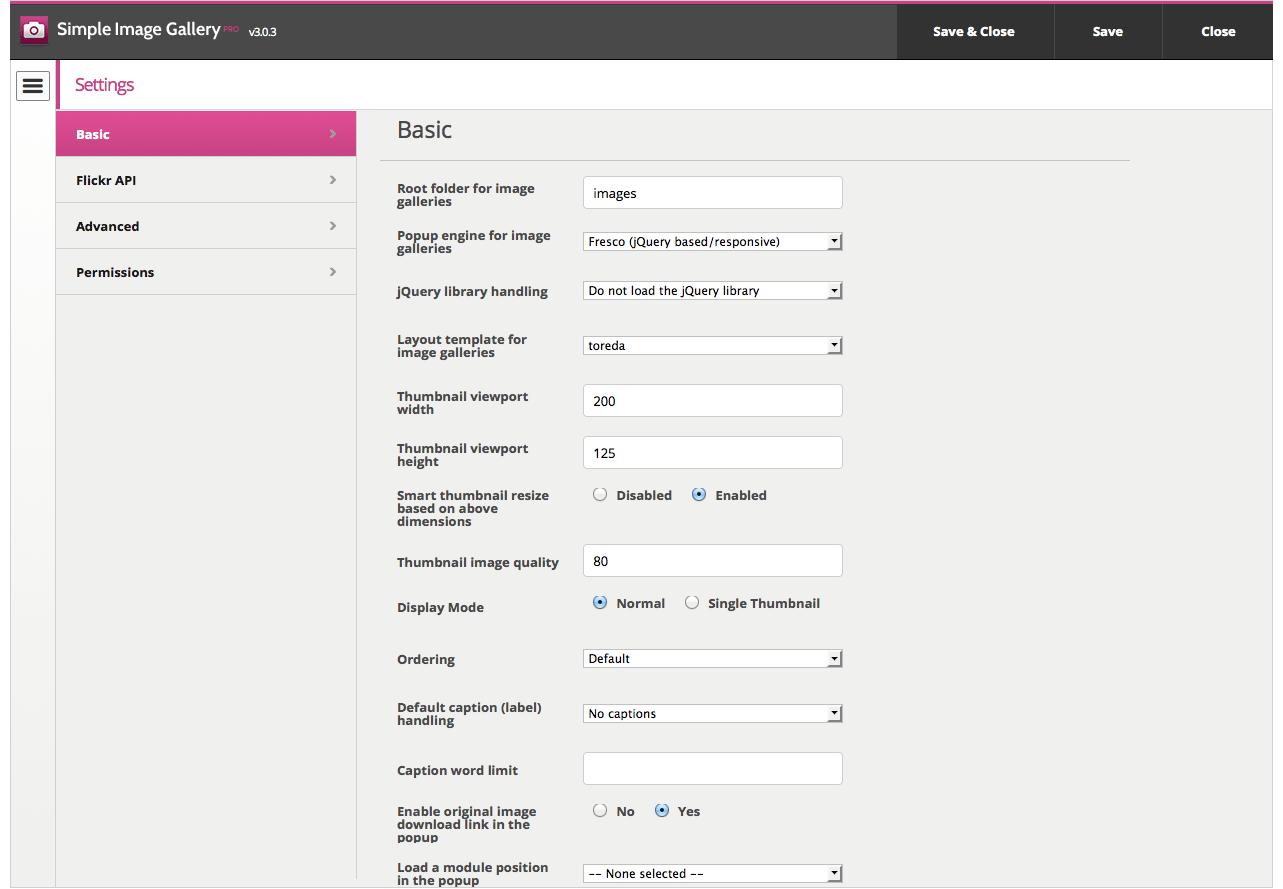1283x889 pixels.
Task: Select Enabled for smart thumbnail resize
Action: point(699,494)
